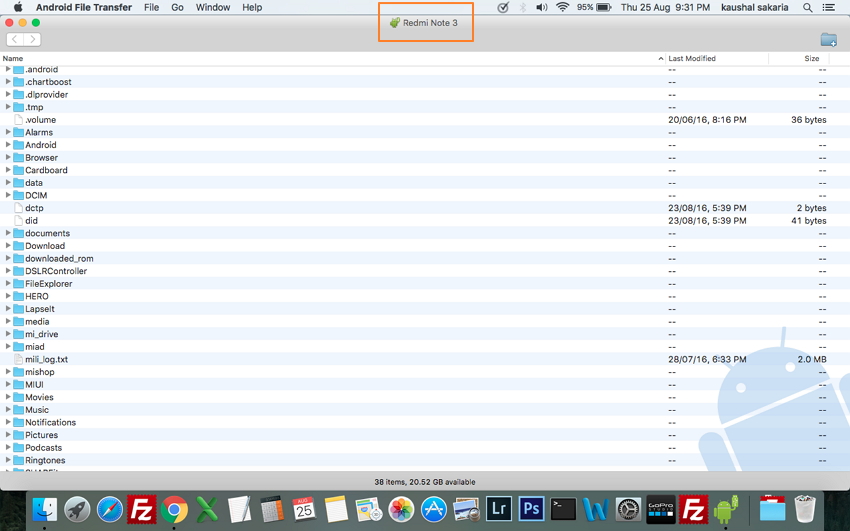Open the TextEdit icon in the Dock
Screen dimensions: 850x531
(x=239, y=509)
